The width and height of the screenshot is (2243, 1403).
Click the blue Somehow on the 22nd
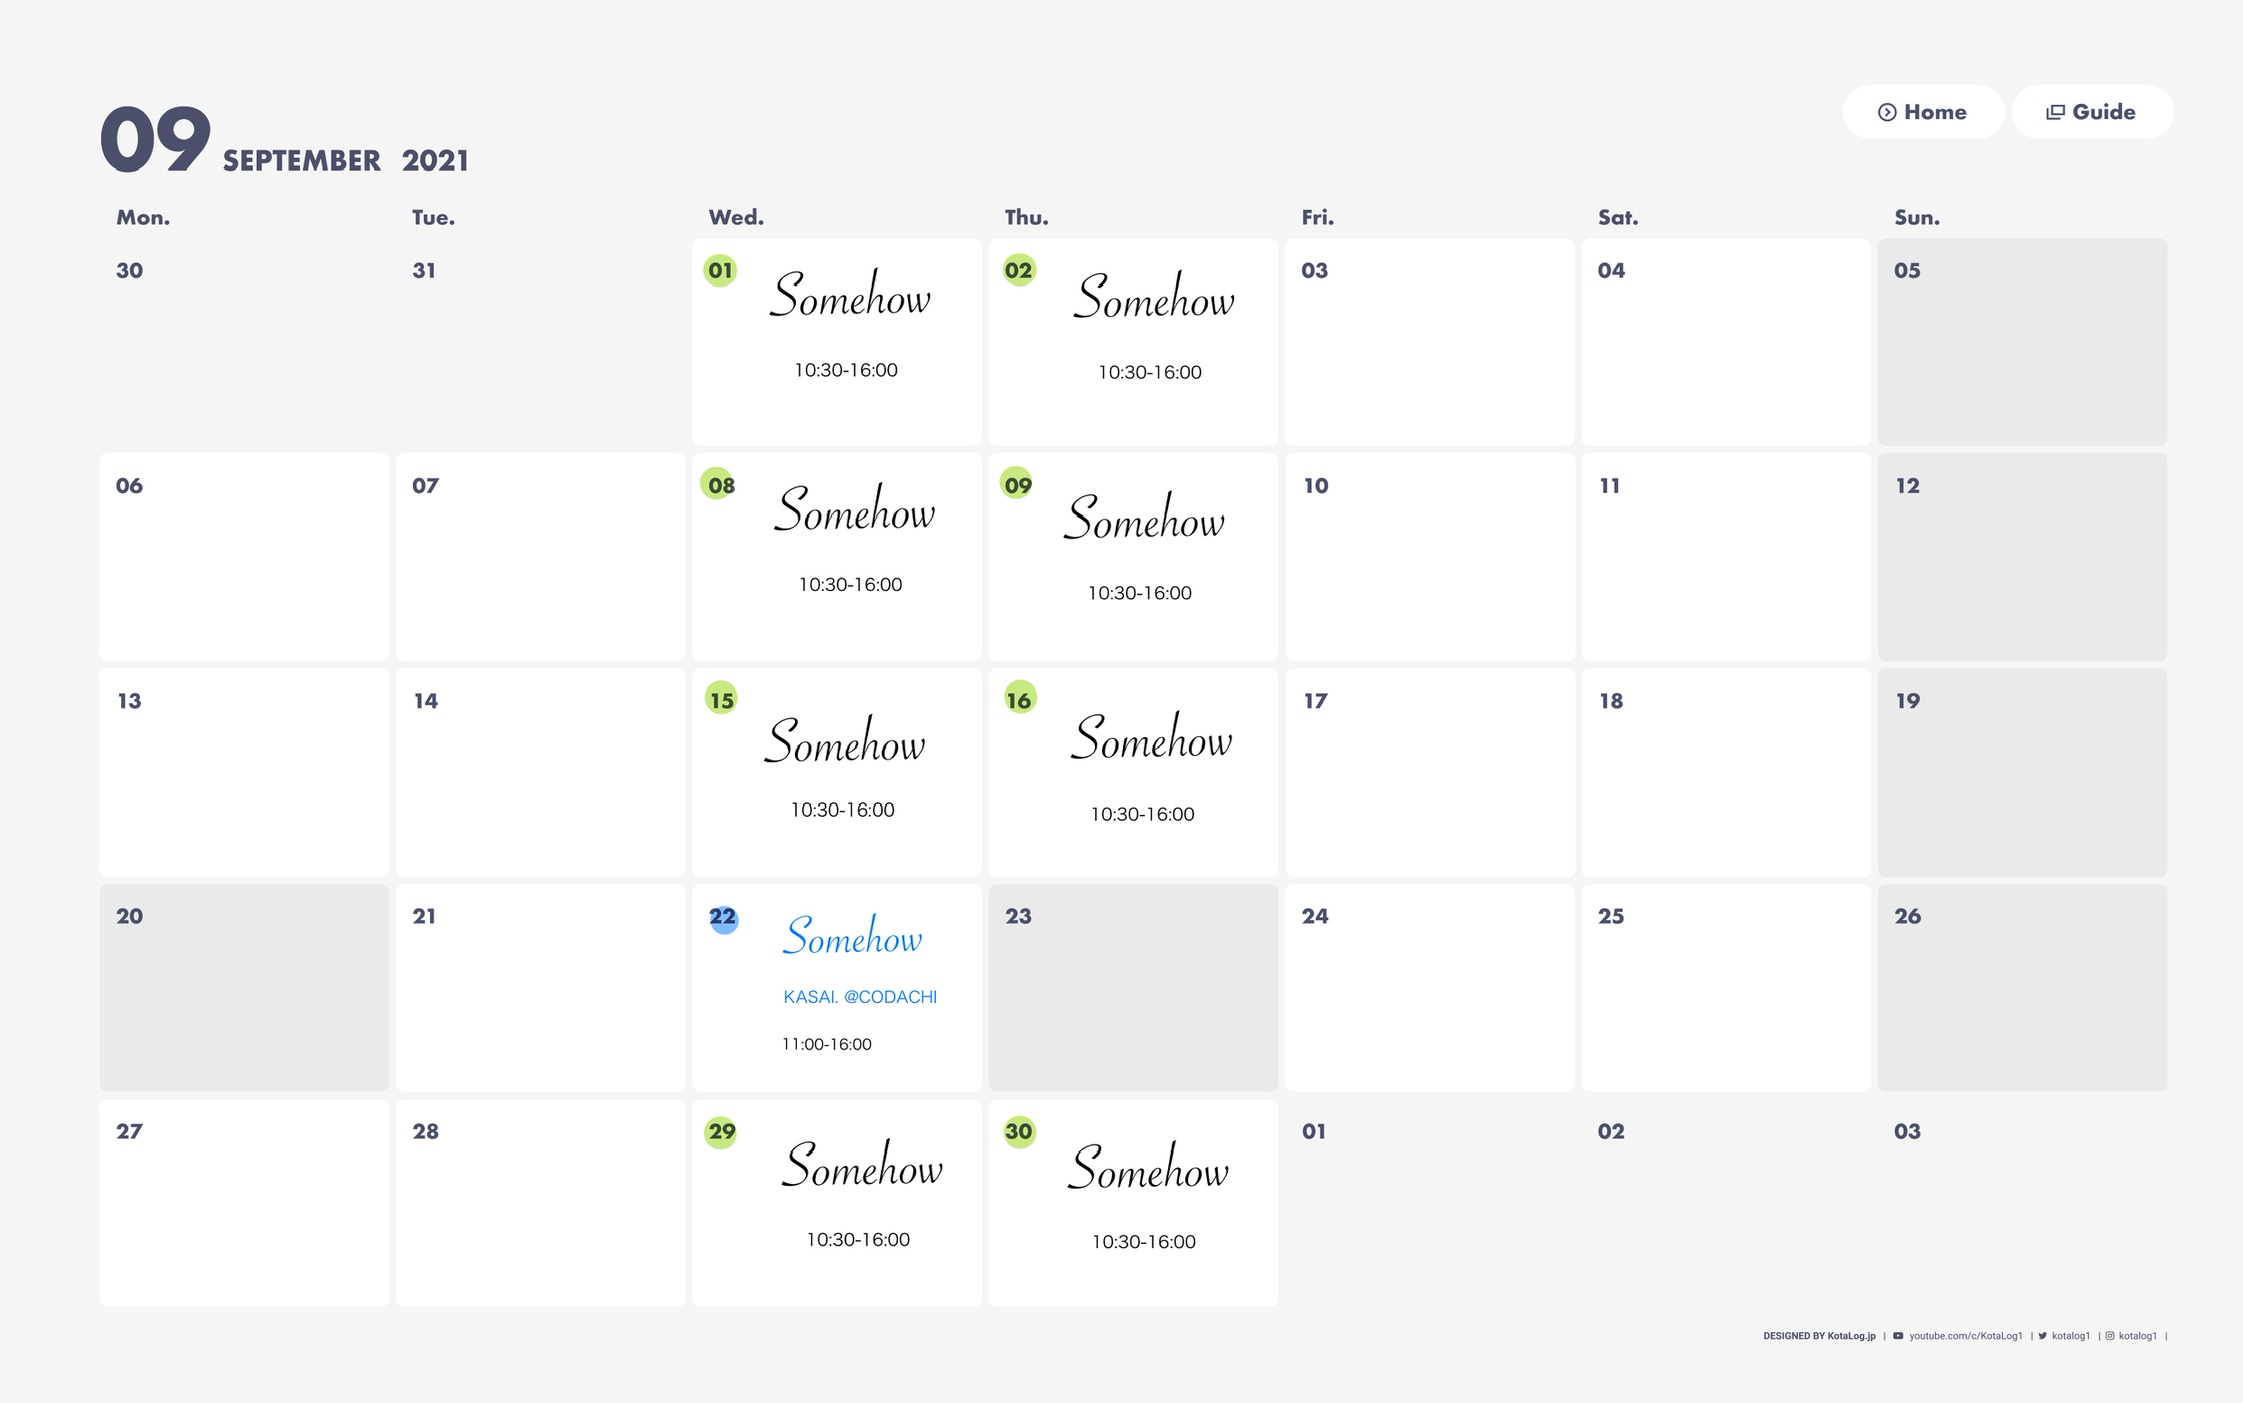pos(853,937)
